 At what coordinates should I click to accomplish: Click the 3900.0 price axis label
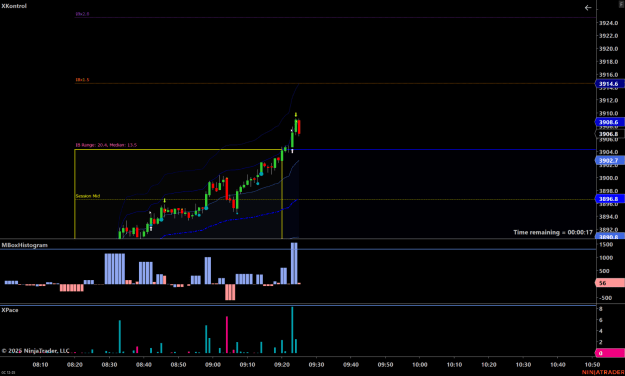[609, 178]
